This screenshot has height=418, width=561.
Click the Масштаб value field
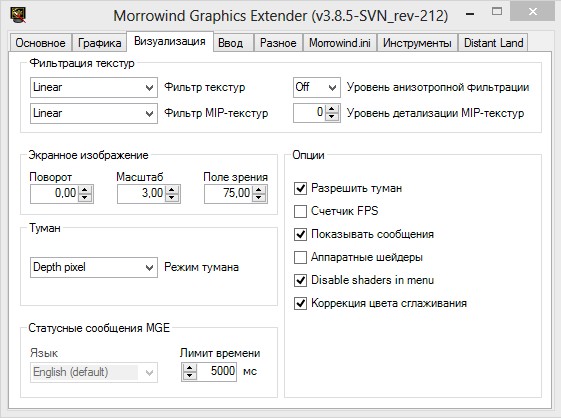141,194
